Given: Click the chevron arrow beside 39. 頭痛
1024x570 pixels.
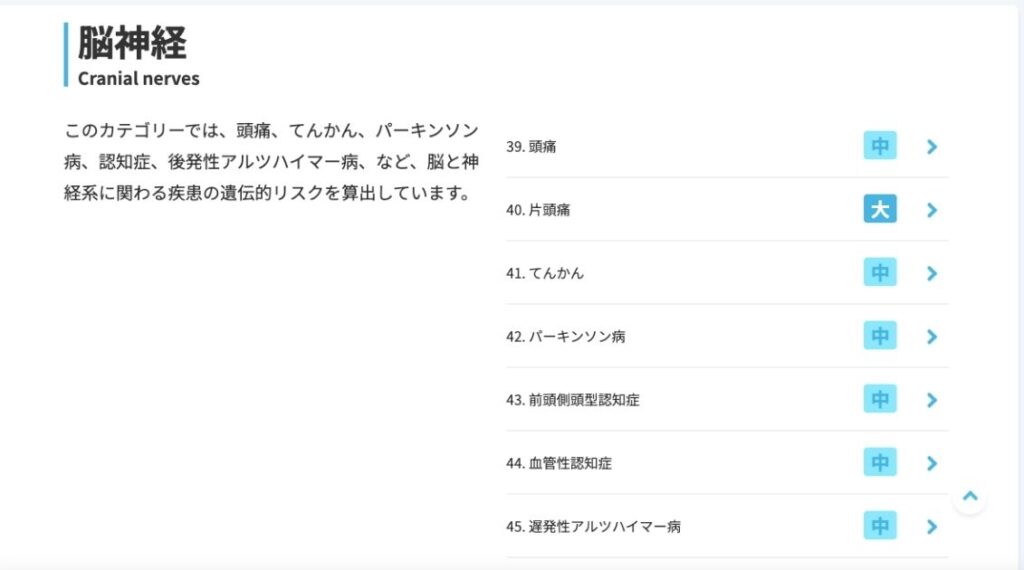Looking at the screenshot, I should pyautogui.click(x=932, y=147).
